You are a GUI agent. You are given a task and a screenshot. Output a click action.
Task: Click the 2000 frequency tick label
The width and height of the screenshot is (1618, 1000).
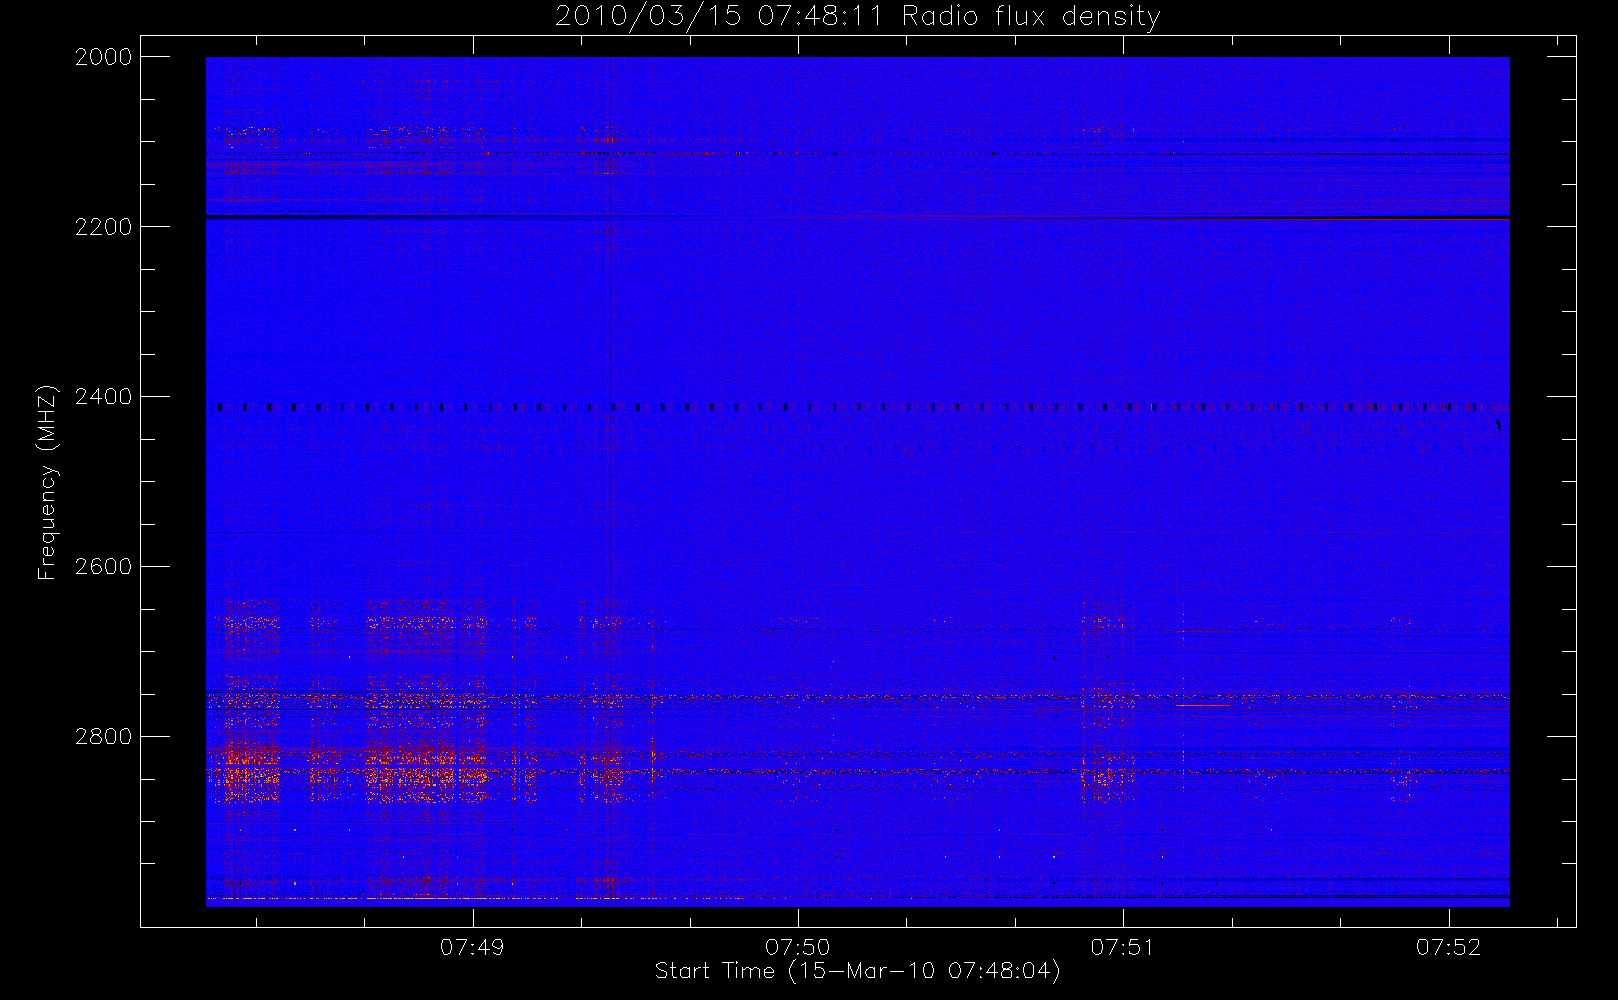pos(104,57)
